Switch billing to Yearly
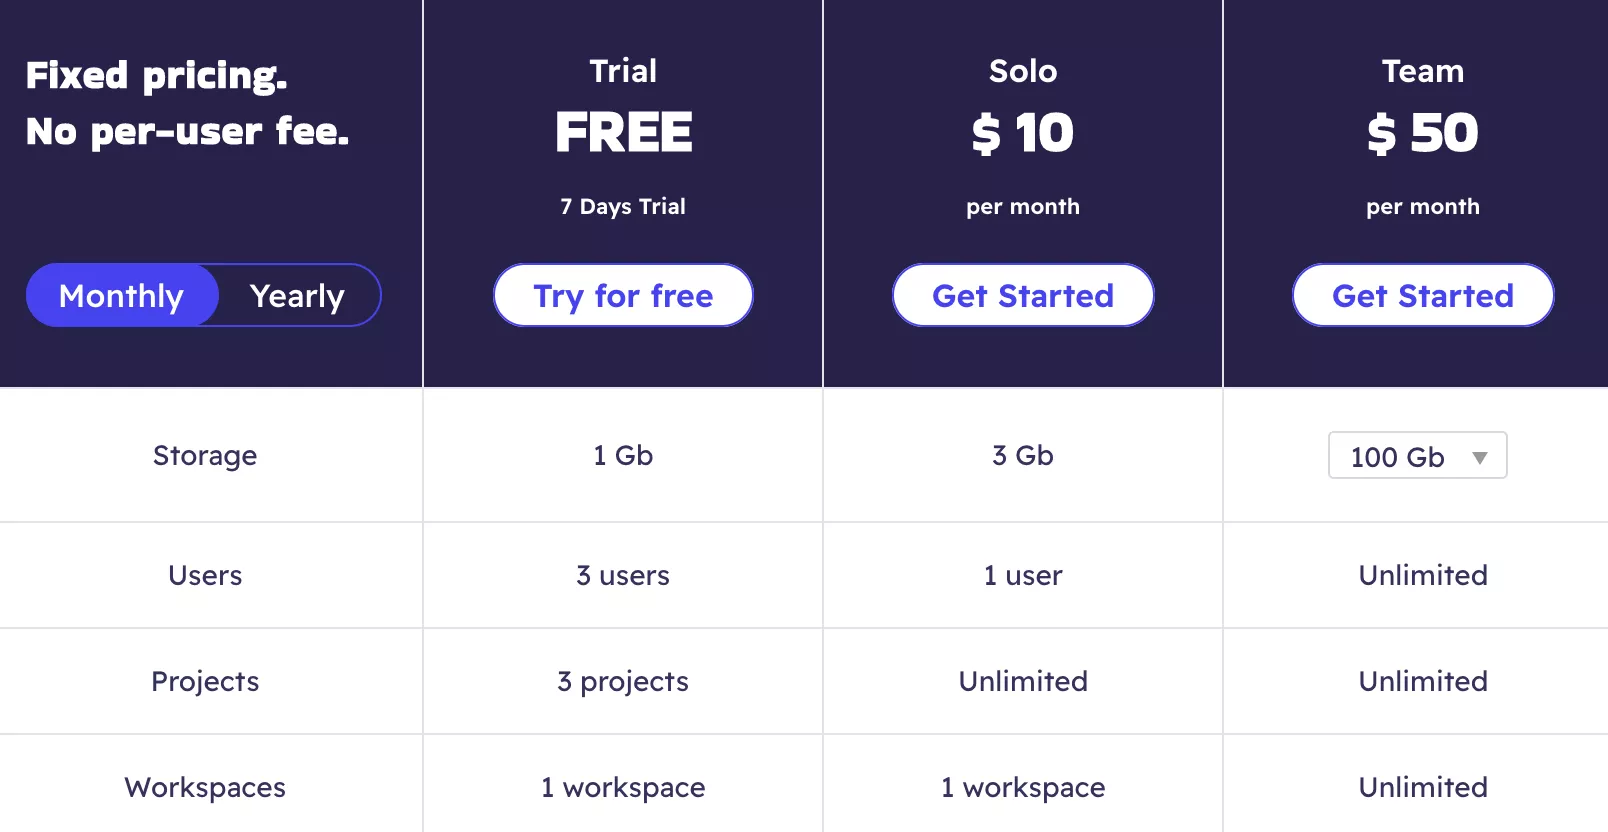 pos(298,295)
